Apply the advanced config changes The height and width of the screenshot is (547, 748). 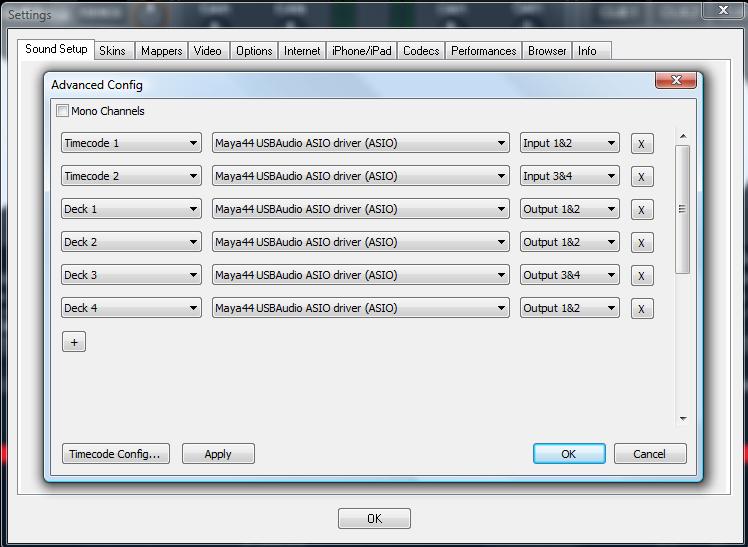(x=218, y=454)
